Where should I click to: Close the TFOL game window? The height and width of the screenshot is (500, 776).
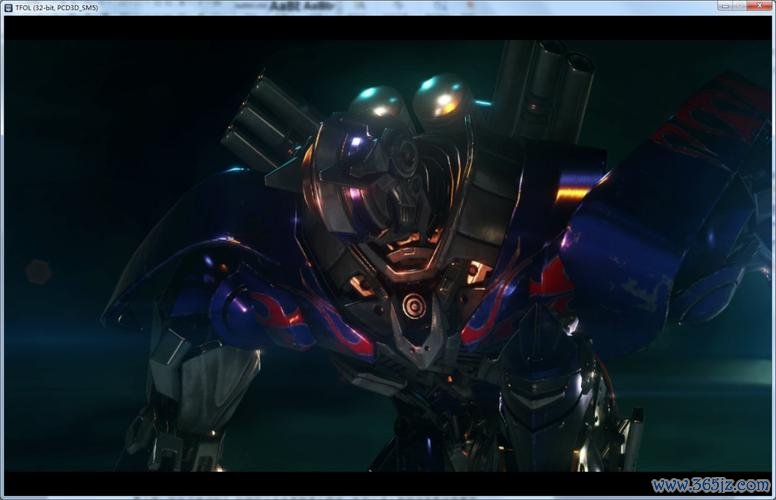pyautogui.click(x=760, y=5)
